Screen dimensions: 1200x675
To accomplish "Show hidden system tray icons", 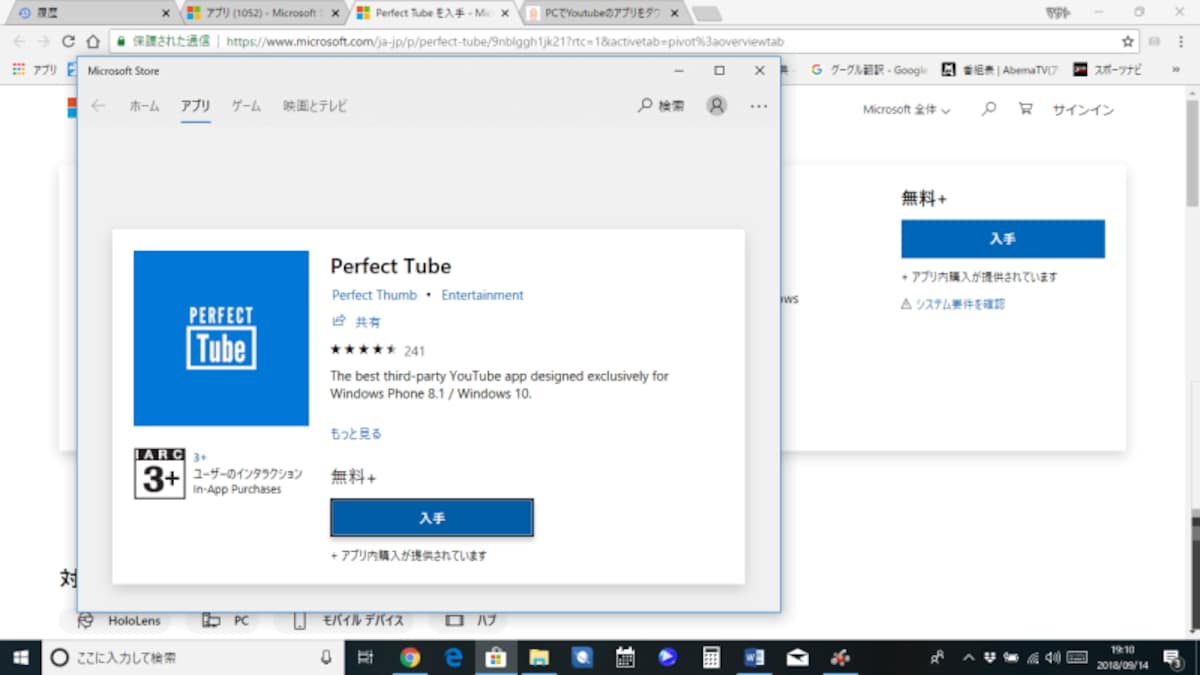I will (x=968, y=658).
